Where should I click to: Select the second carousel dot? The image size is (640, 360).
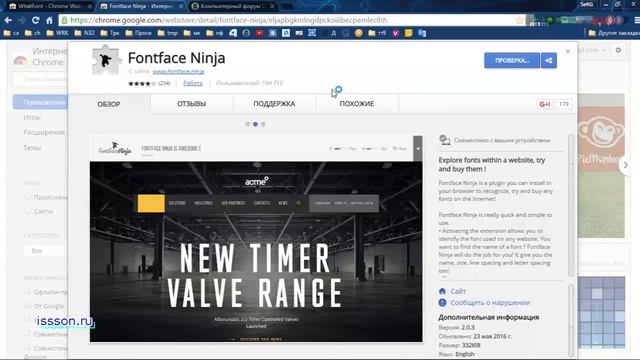click(x=255, y=124)
